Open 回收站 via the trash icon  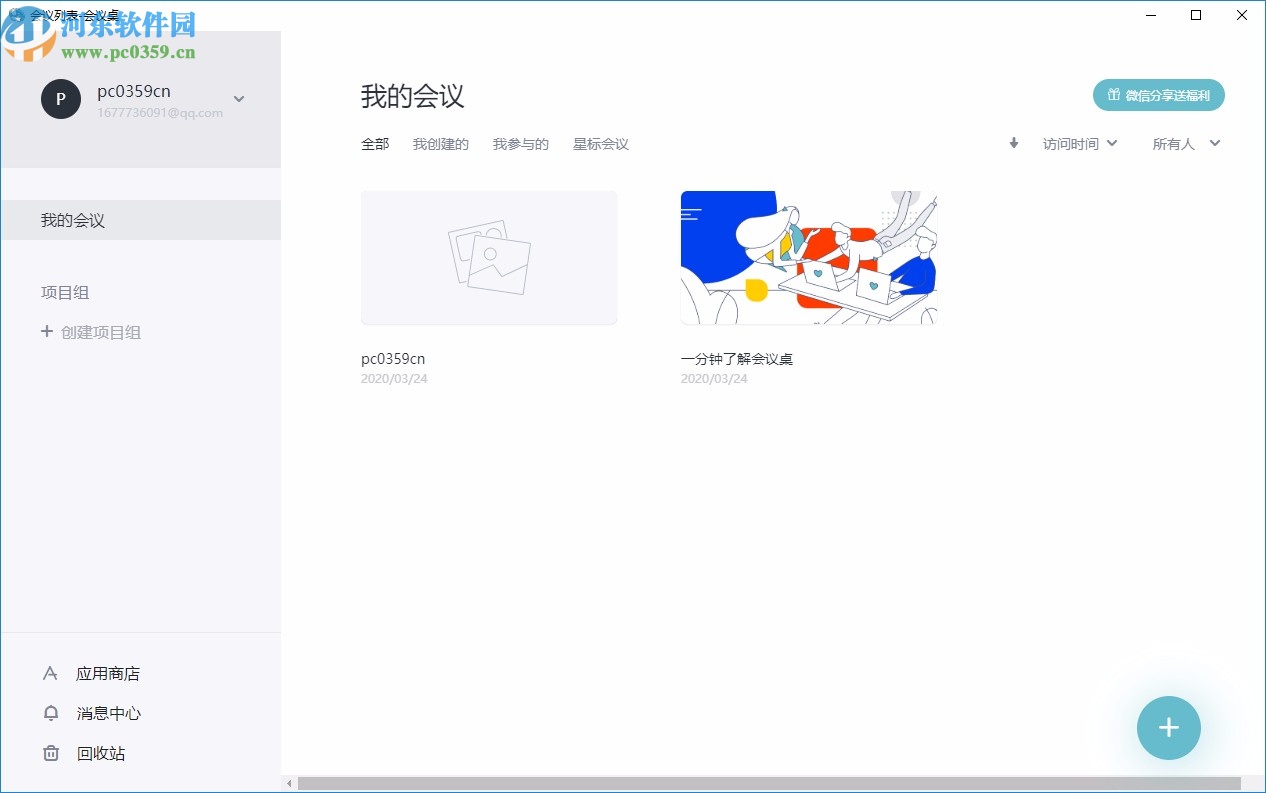[51, 753]
